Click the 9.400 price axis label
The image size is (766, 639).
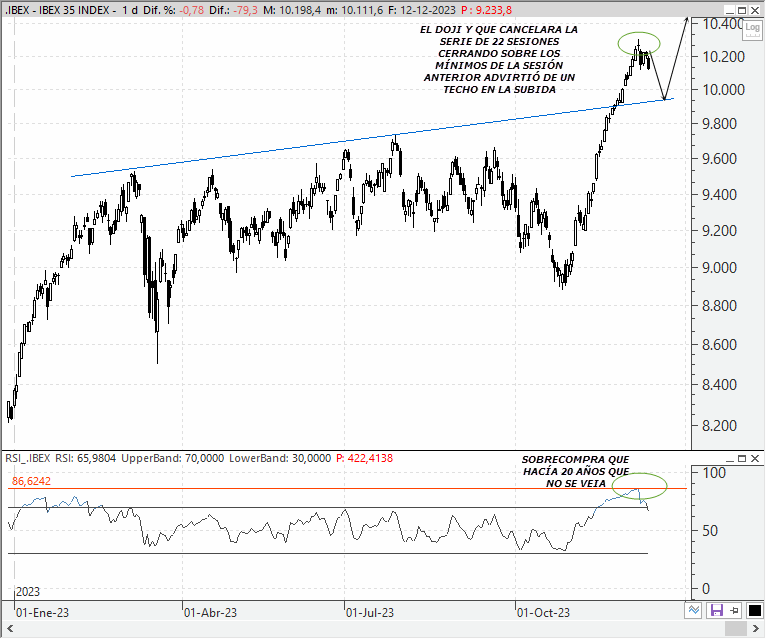pos(719,195)
